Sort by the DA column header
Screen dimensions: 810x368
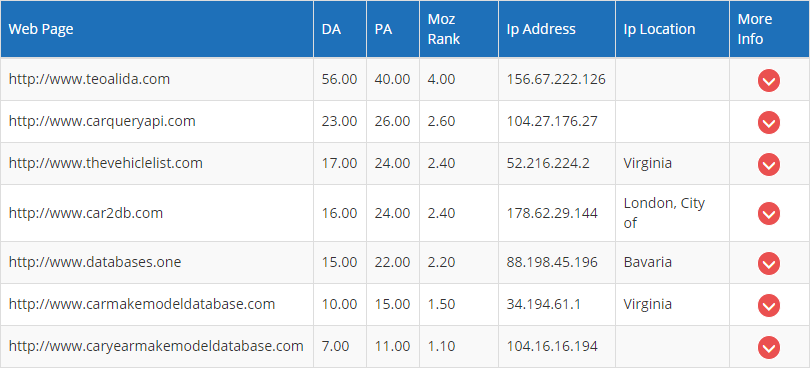tap(331, 29)
